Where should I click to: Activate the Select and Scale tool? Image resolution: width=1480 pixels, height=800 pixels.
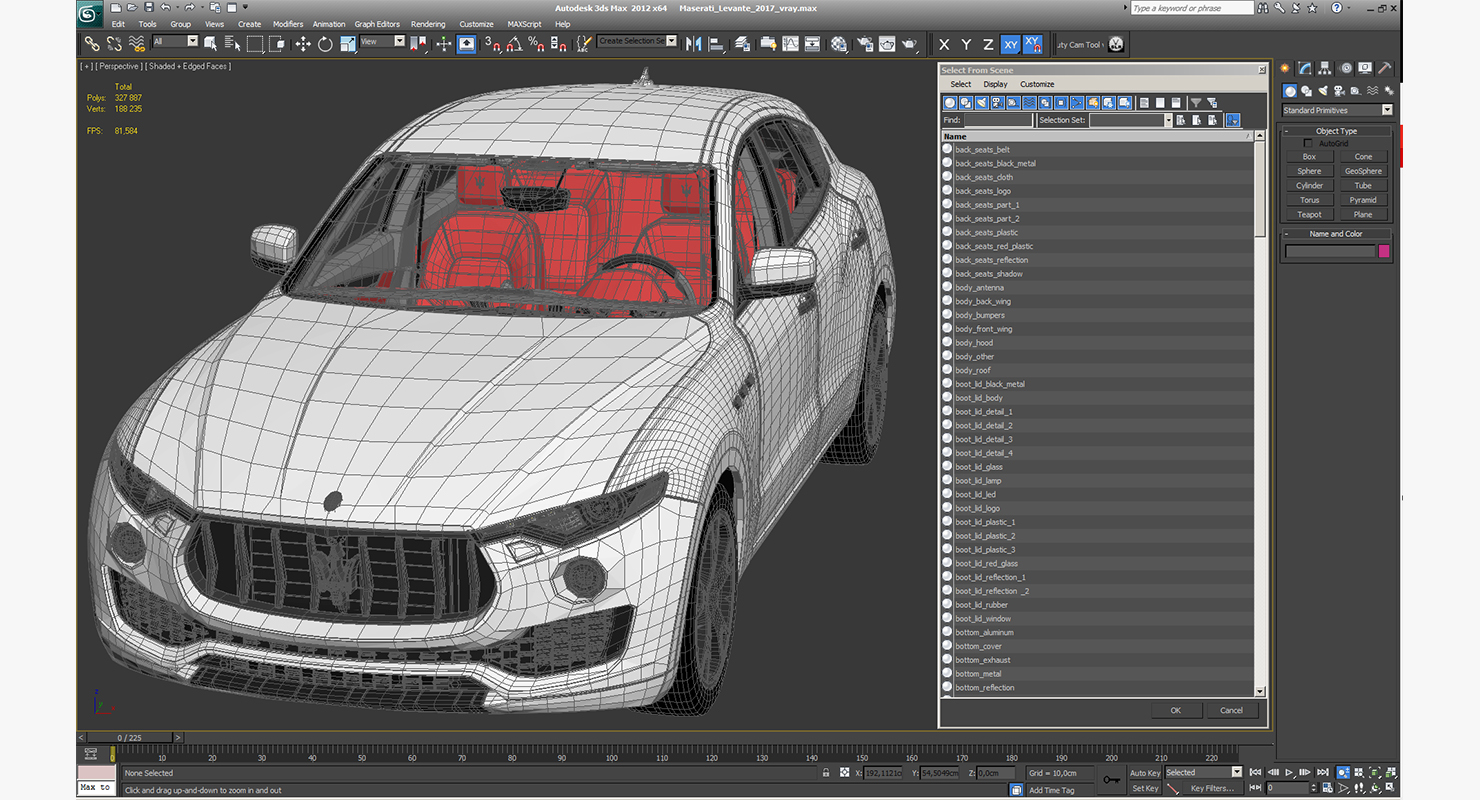347,44
